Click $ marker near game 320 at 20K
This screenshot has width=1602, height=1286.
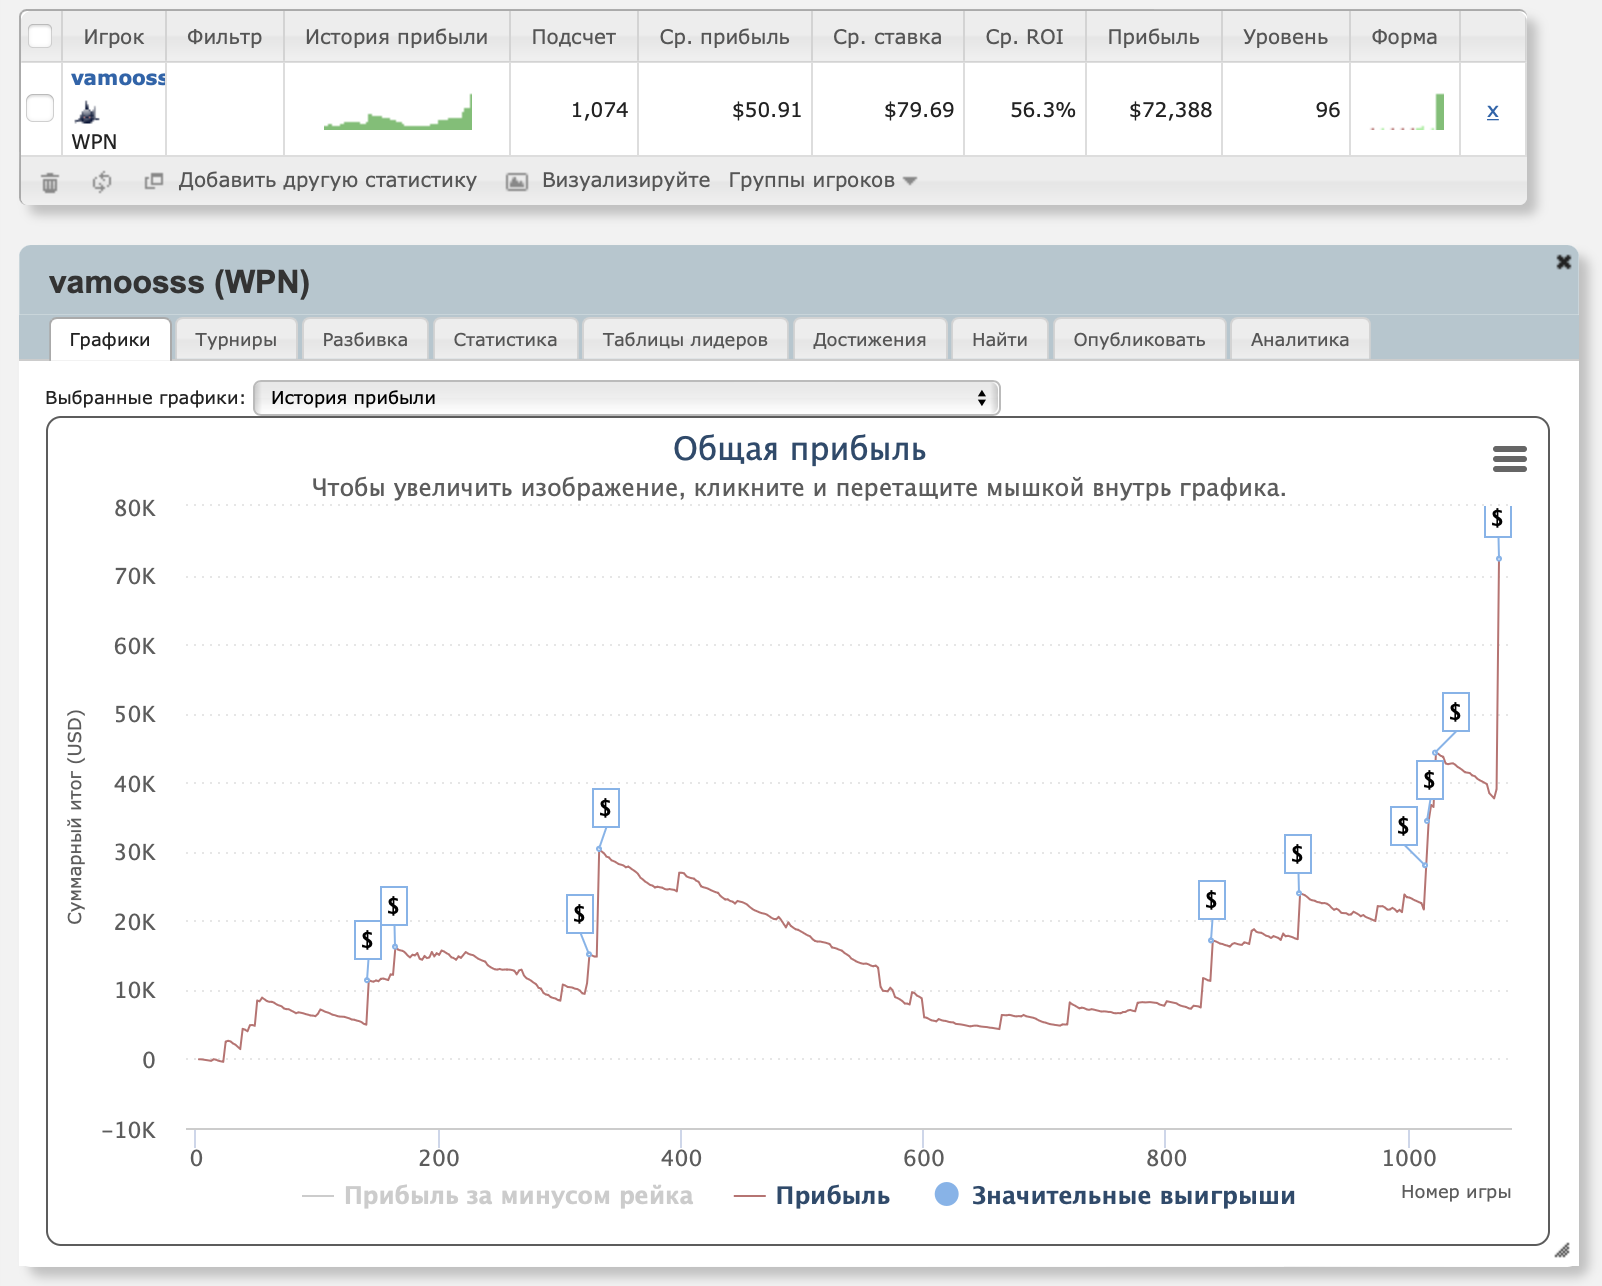pos(579,914)
